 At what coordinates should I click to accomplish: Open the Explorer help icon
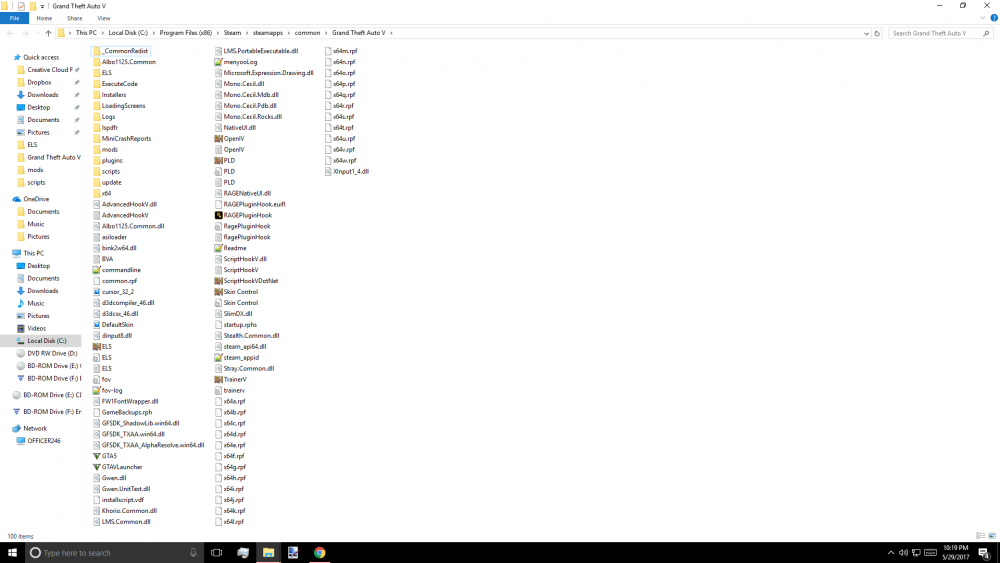point(994,18)
